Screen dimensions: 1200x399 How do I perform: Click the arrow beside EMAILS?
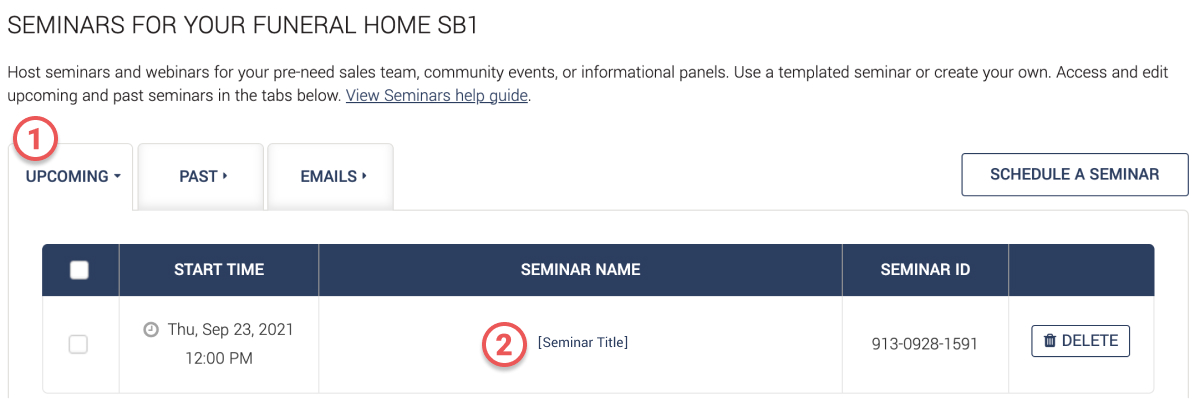364,176
